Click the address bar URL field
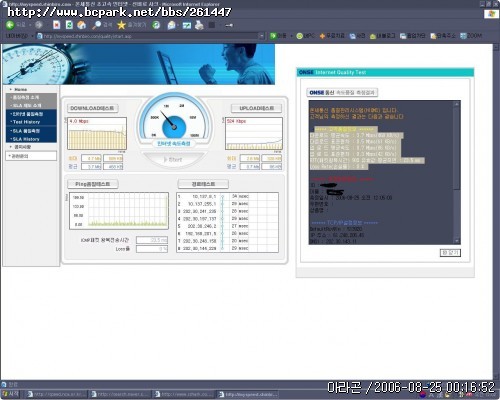The width and height of the screenshot is (500, 400). (150, 36)
